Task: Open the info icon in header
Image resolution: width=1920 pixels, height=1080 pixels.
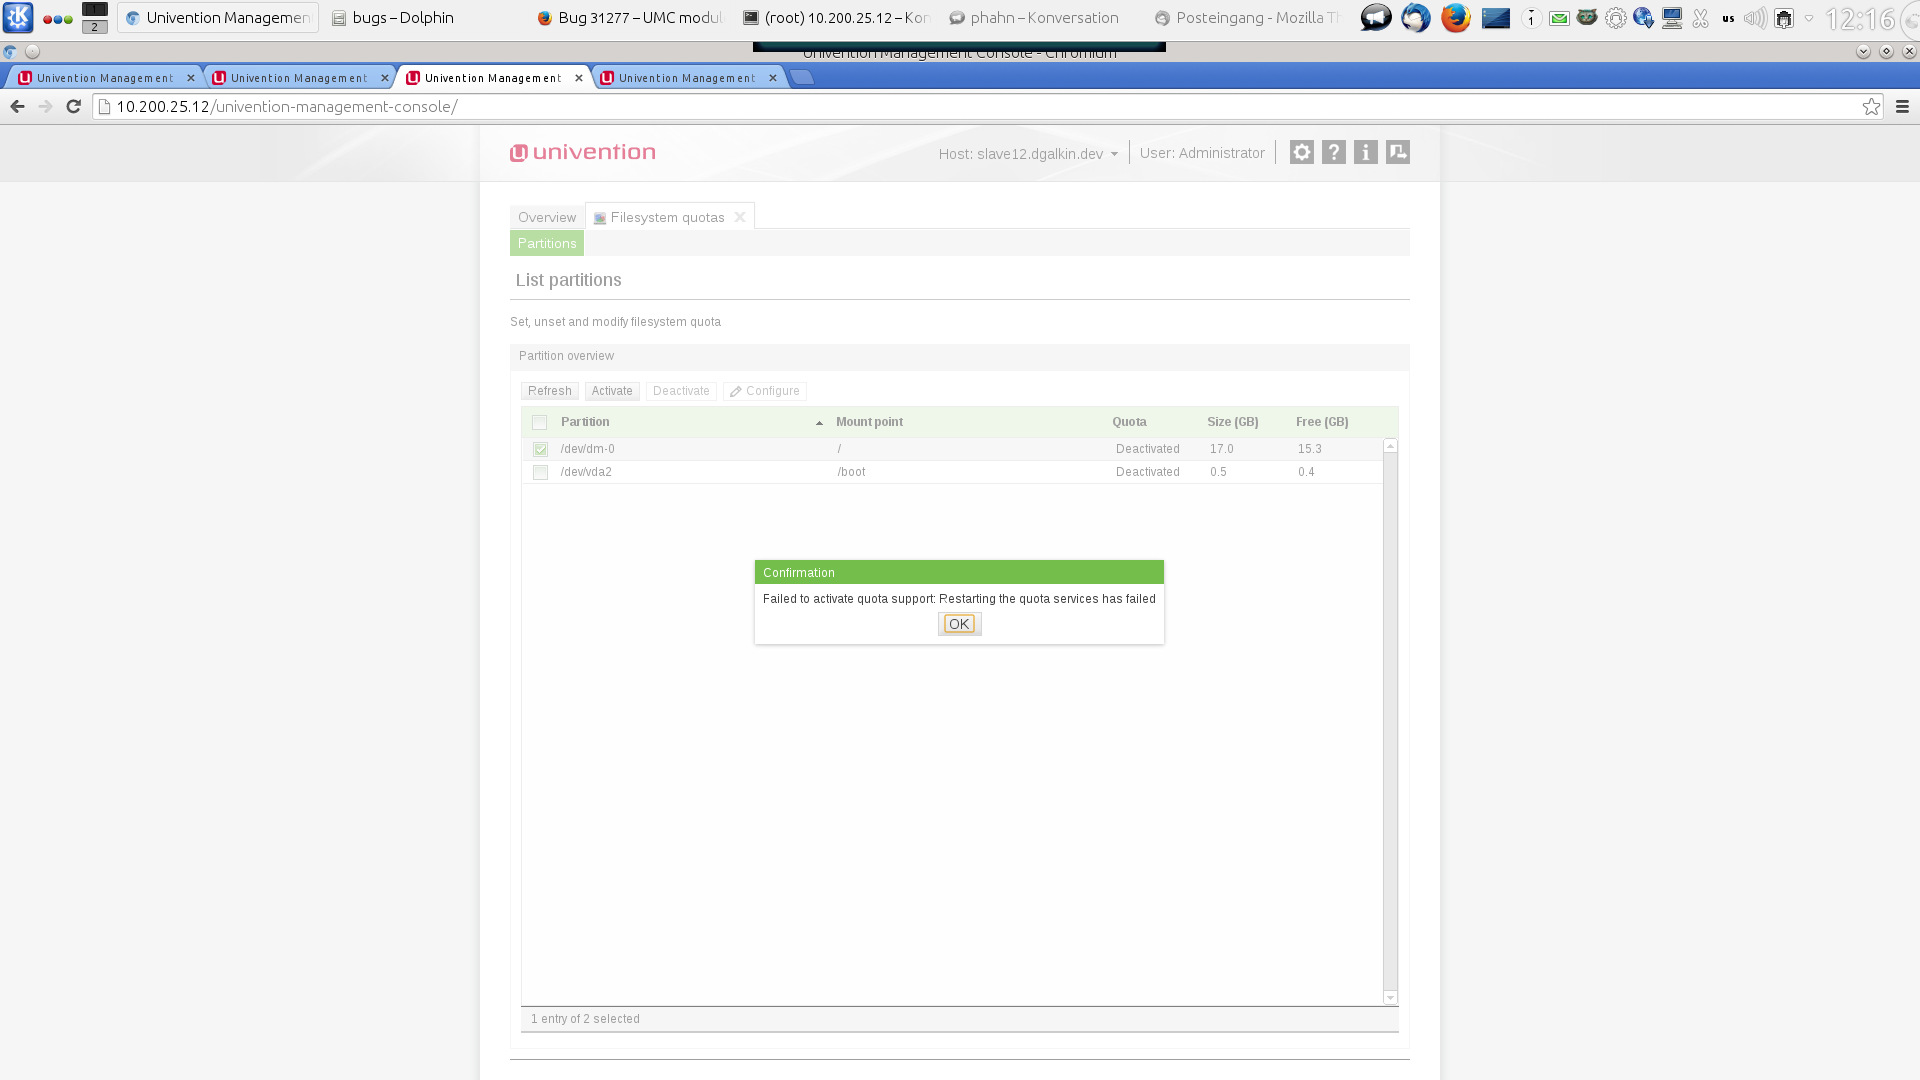Action: [1365, 152]
